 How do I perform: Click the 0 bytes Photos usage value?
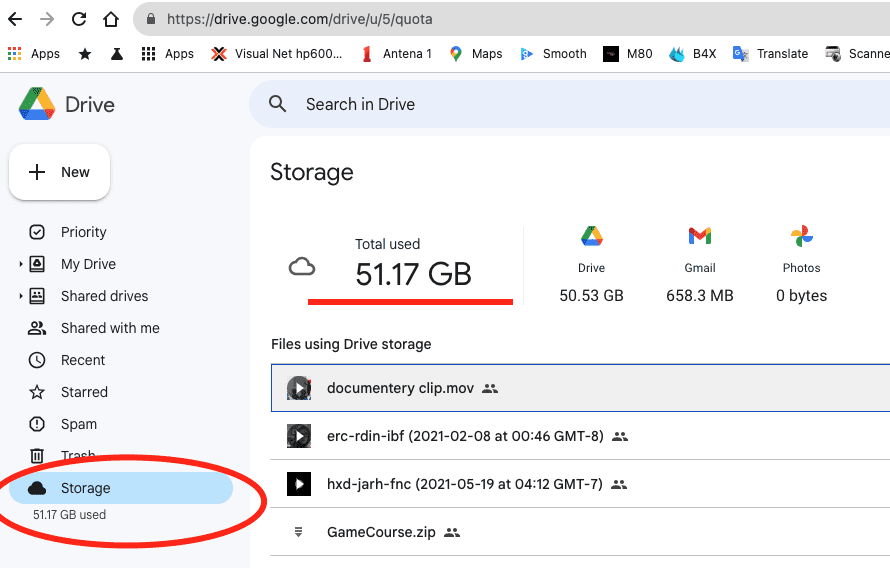(801, 296)
